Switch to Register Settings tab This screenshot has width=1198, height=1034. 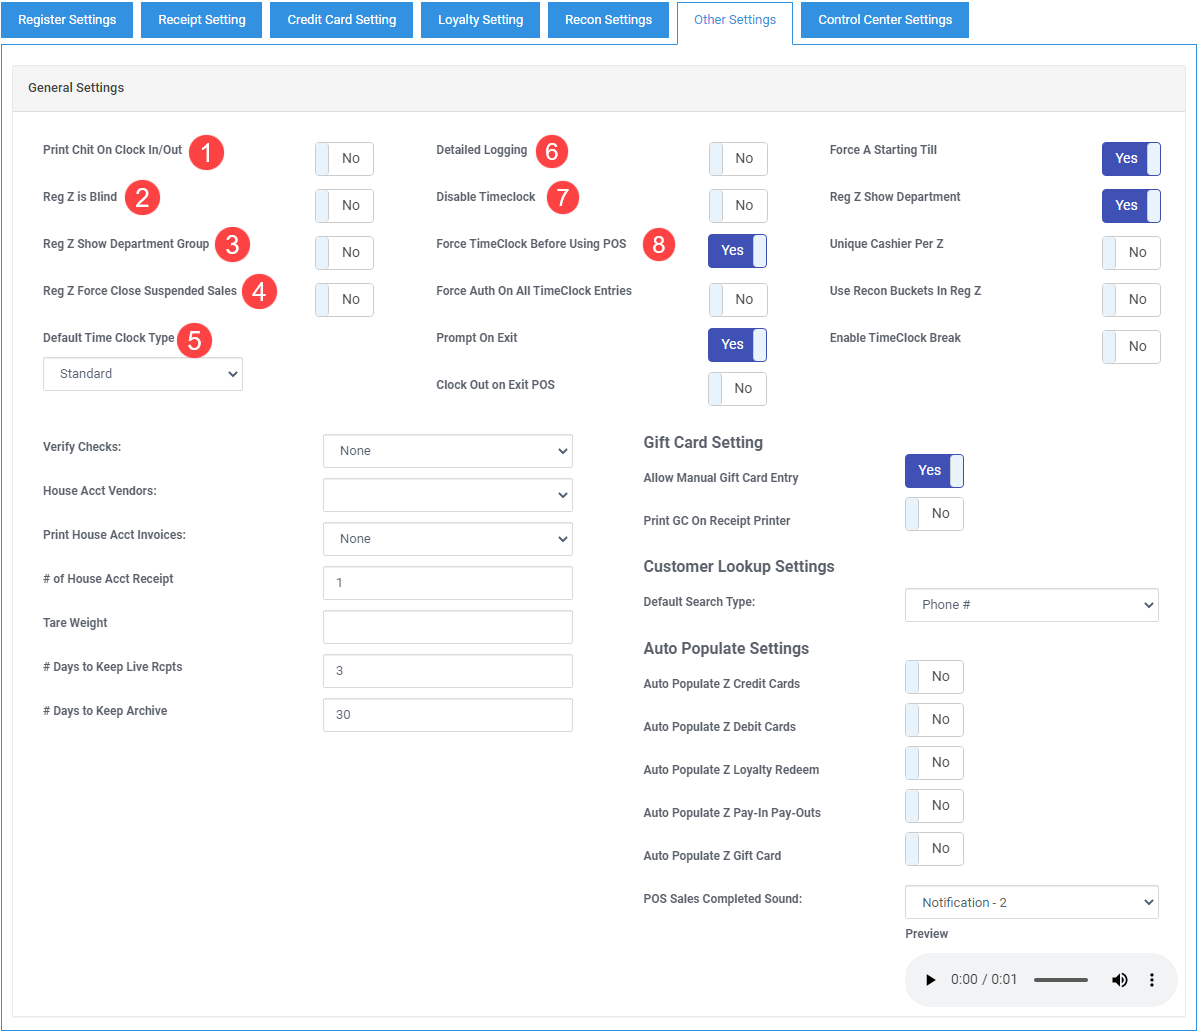(x=67, y=20)
